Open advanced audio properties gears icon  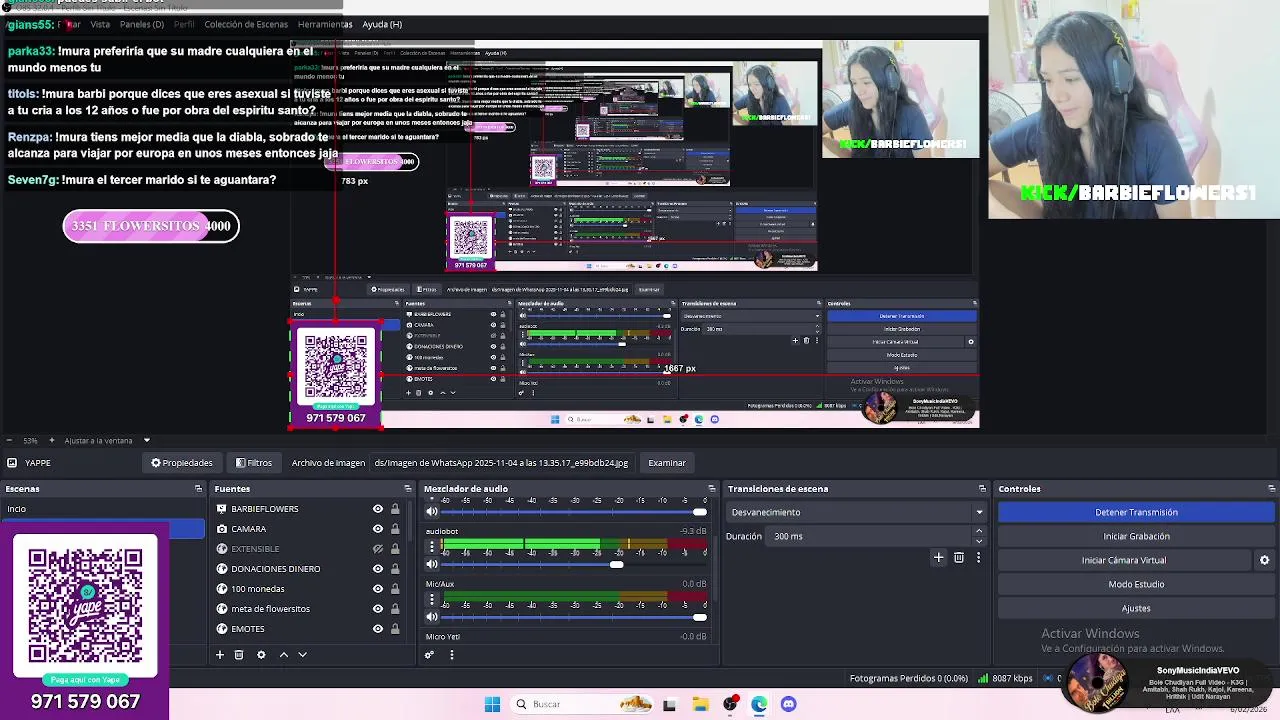tap(430, 655)
